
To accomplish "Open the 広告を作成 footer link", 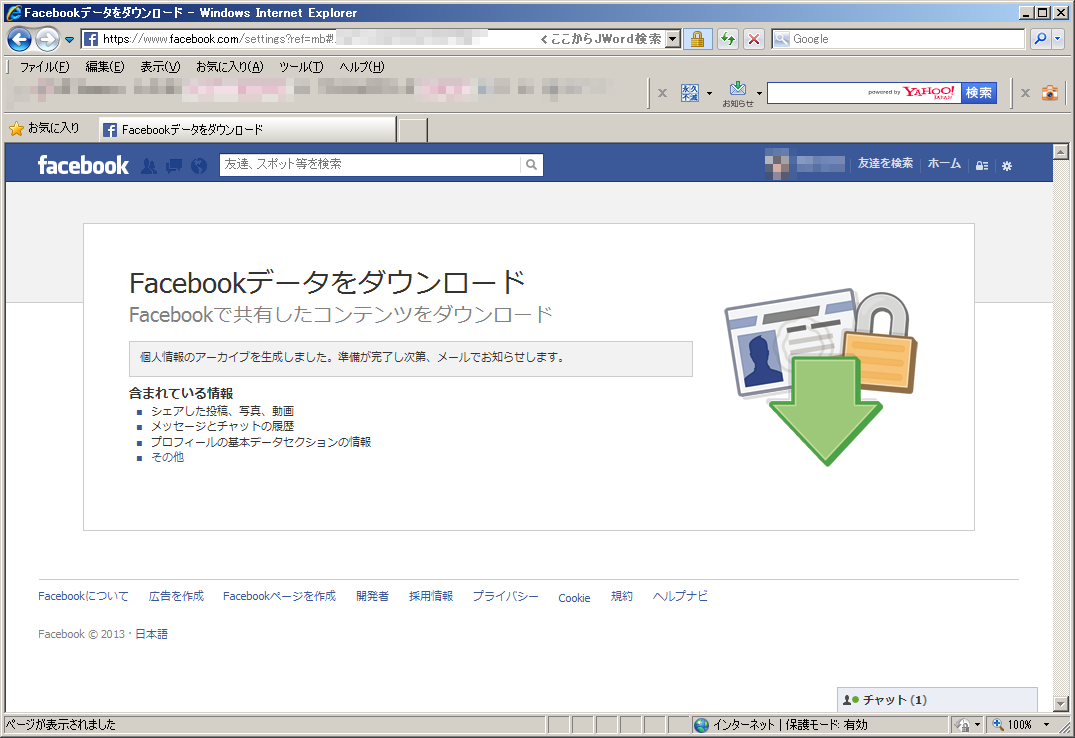I will 176,596.
